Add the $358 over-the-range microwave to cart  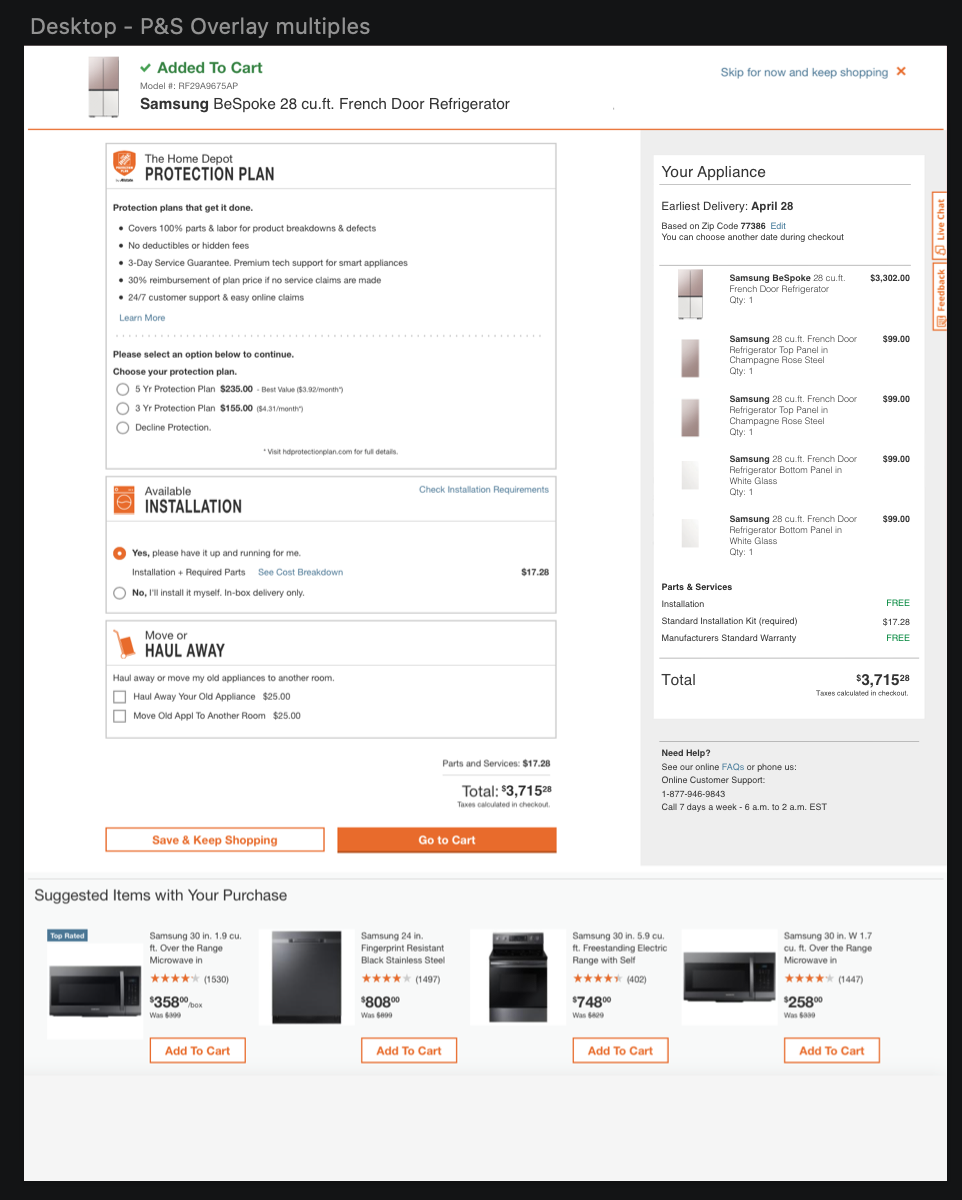[198, 1051]
